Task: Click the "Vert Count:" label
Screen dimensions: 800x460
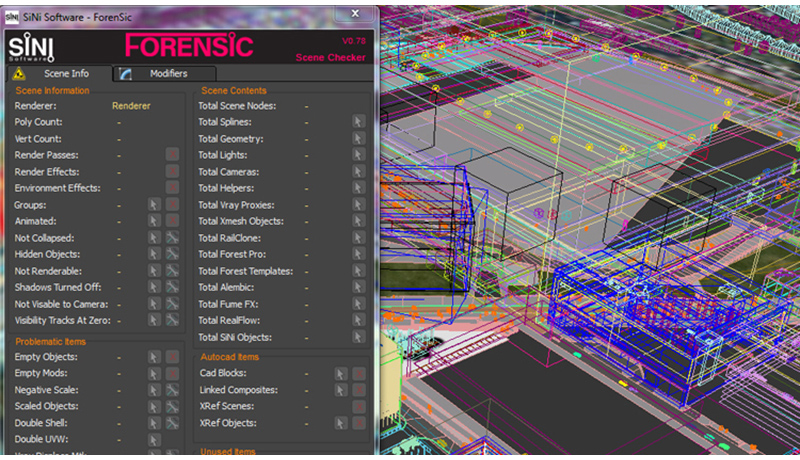Action: [38, 139]
